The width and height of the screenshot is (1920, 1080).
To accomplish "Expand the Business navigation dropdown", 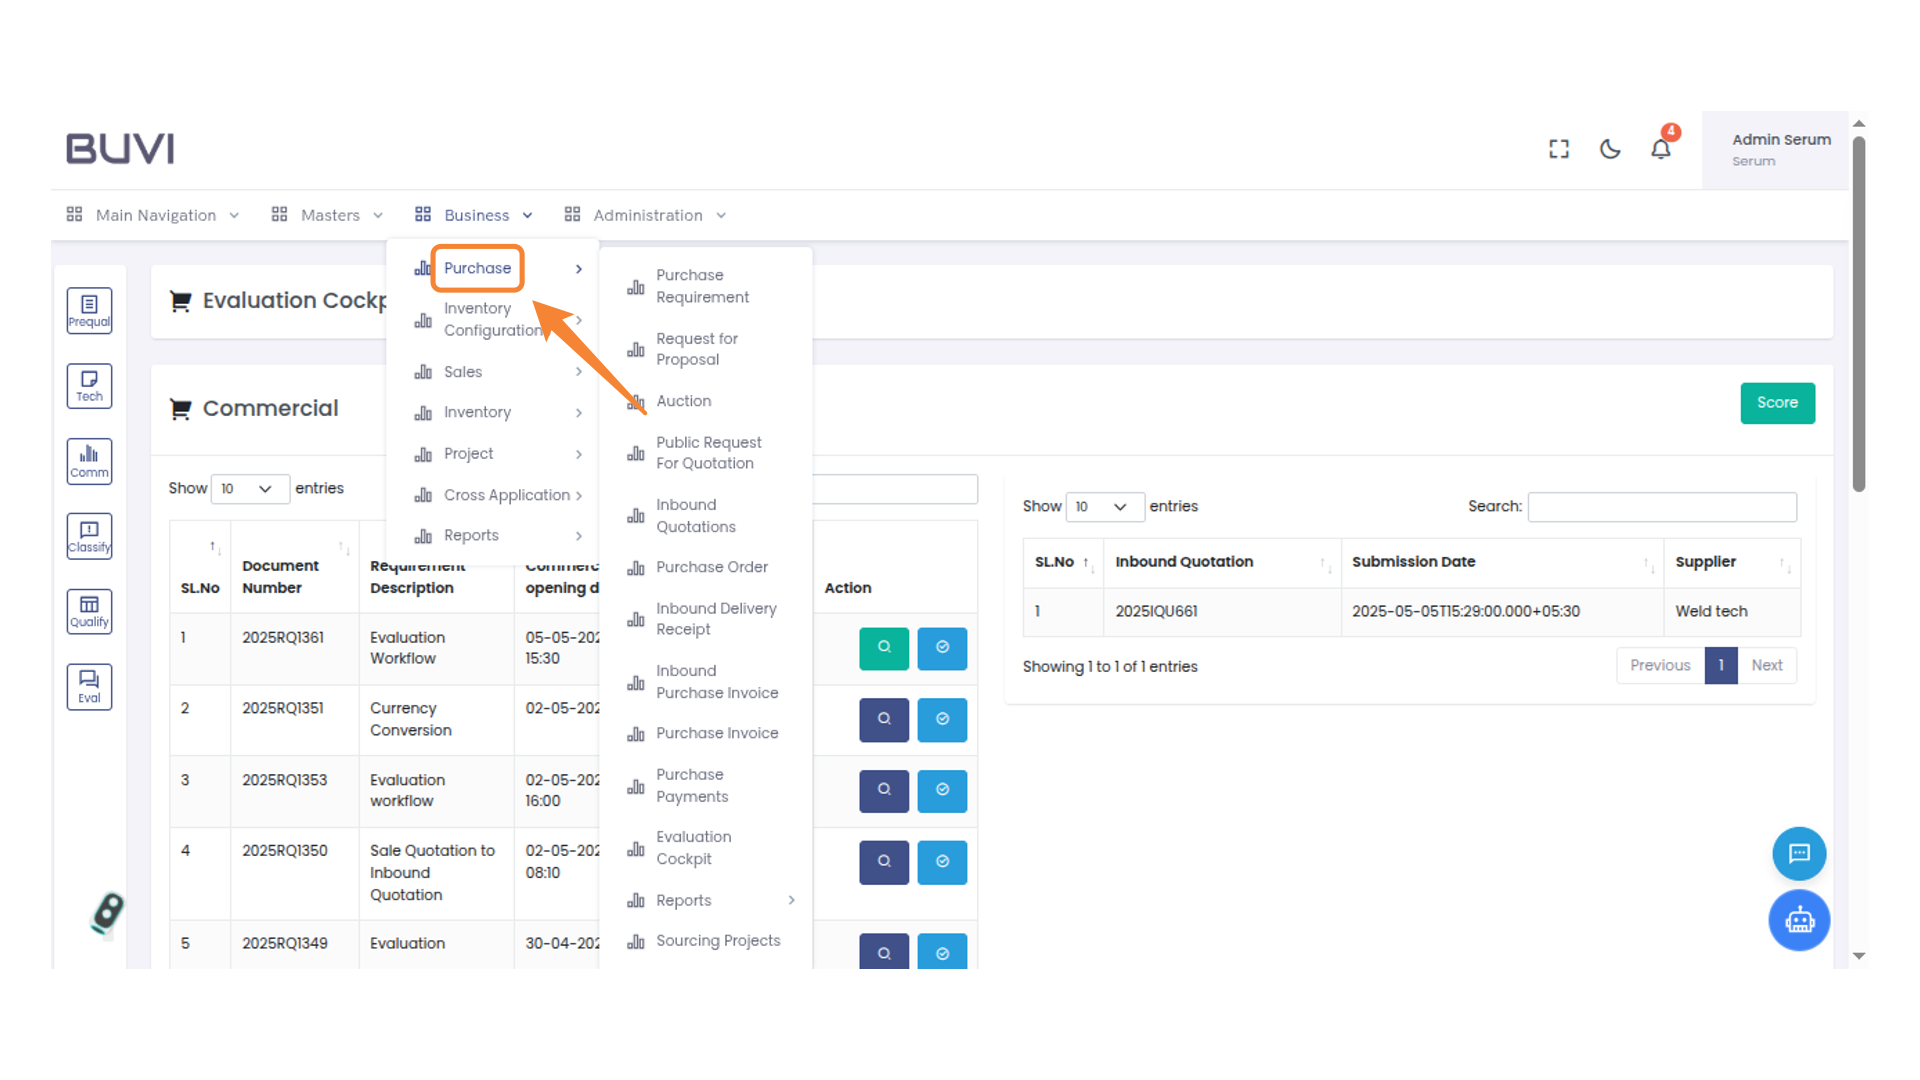I will pyautogui.click(x=474, y=215).
